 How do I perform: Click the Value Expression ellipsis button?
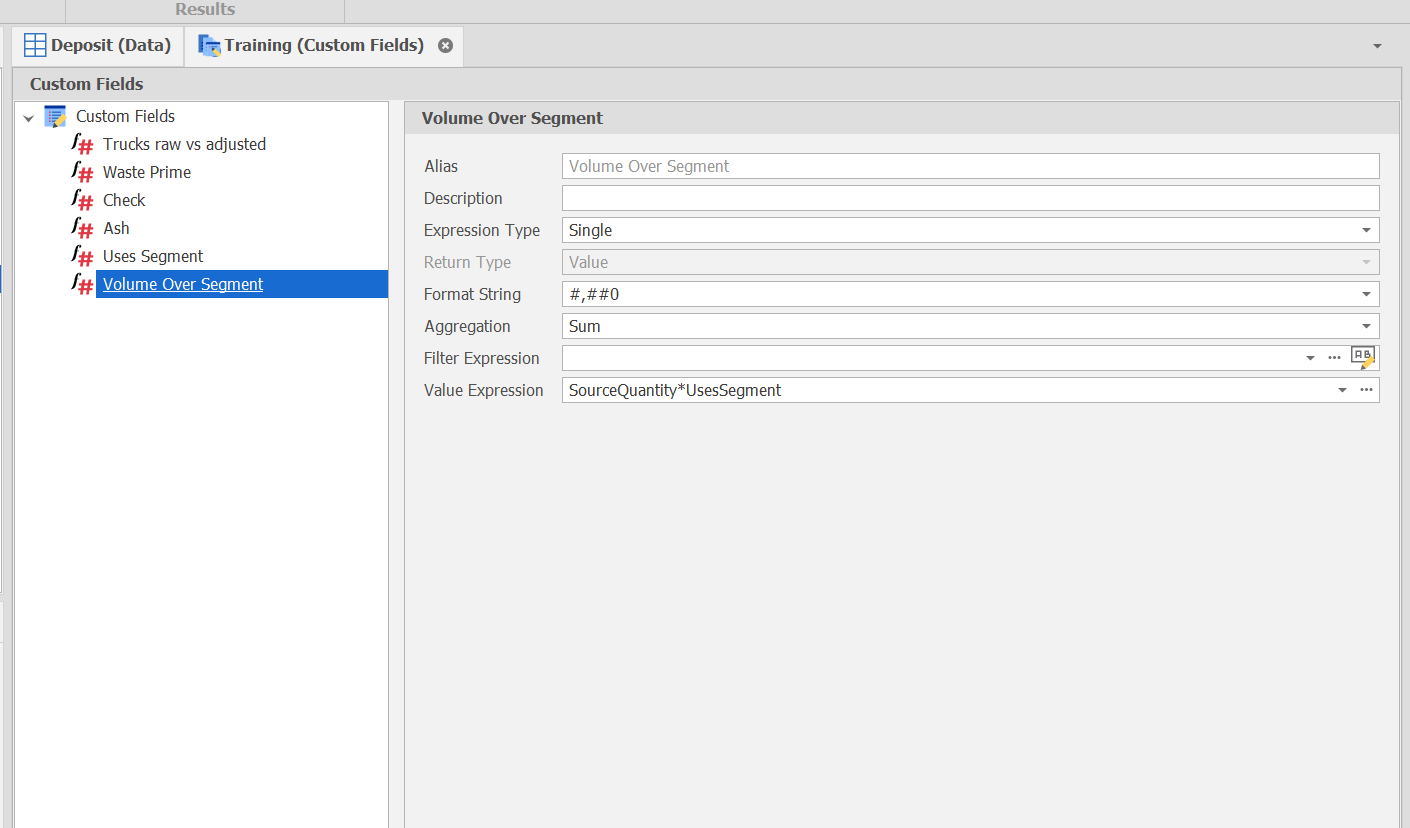[x=1366, y=390]
